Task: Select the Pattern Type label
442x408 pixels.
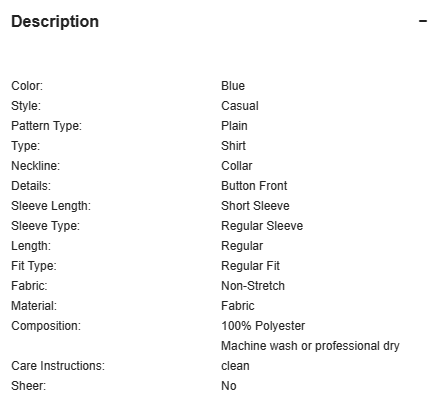Action: click(x=46, y=126)
